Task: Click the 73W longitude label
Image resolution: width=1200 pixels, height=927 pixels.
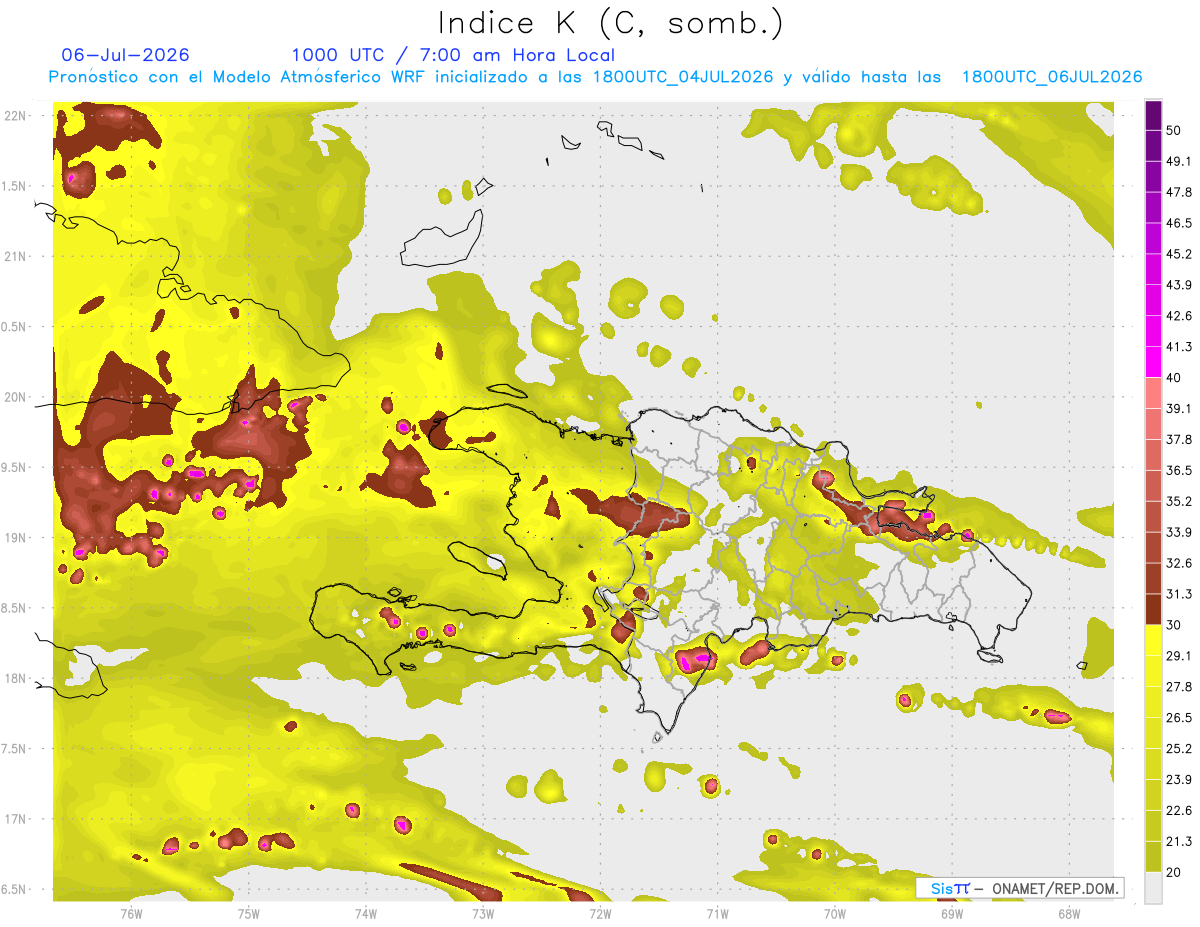Action: pyautogui.click(x=483, y=912)
